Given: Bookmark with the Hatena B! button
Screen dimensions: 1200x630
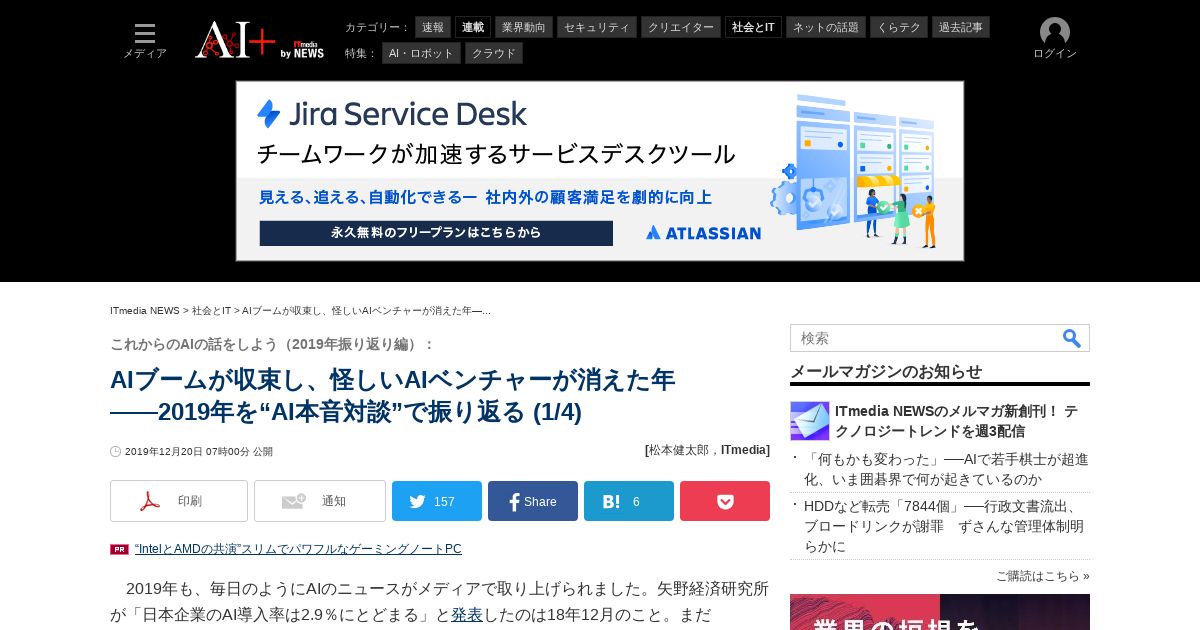Looking at the screenshot, I should click(629, 501).
